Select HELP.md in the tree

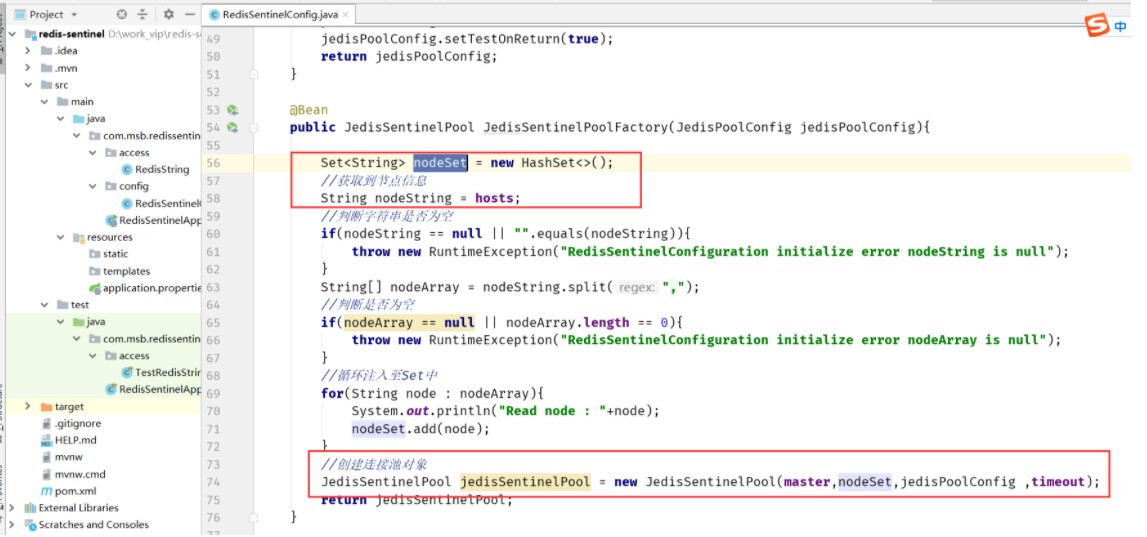click(x=75, y=440)
